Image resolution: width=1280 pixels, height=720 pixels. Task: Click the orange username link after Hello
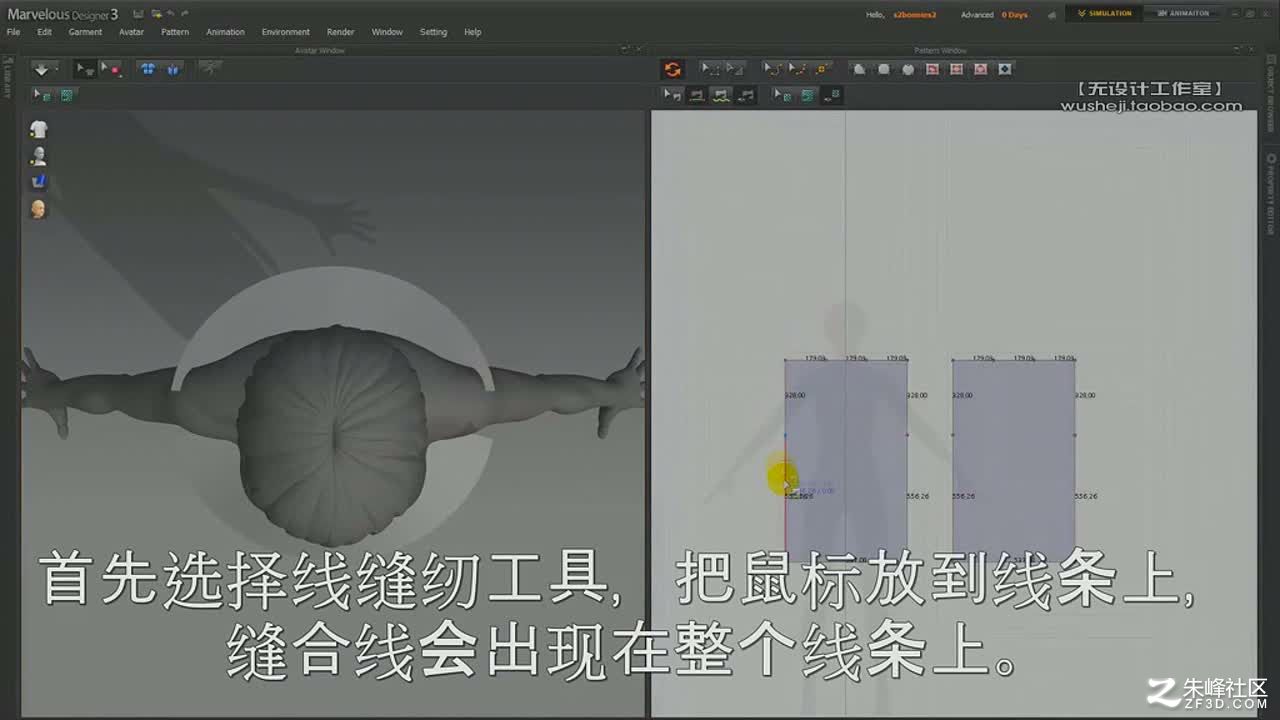pyautogui.click(x=914, y=15)
